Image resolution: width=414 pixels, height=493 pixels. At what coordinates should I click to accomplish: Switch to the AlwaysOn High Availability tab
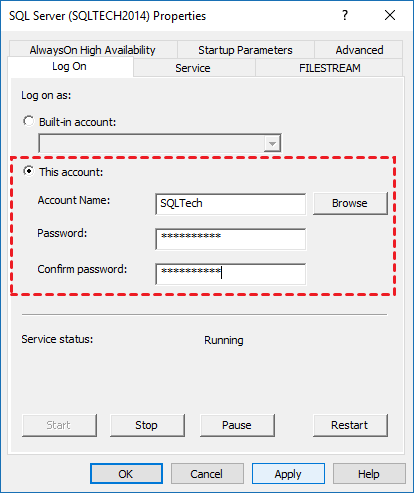click(x=93, y=50)
